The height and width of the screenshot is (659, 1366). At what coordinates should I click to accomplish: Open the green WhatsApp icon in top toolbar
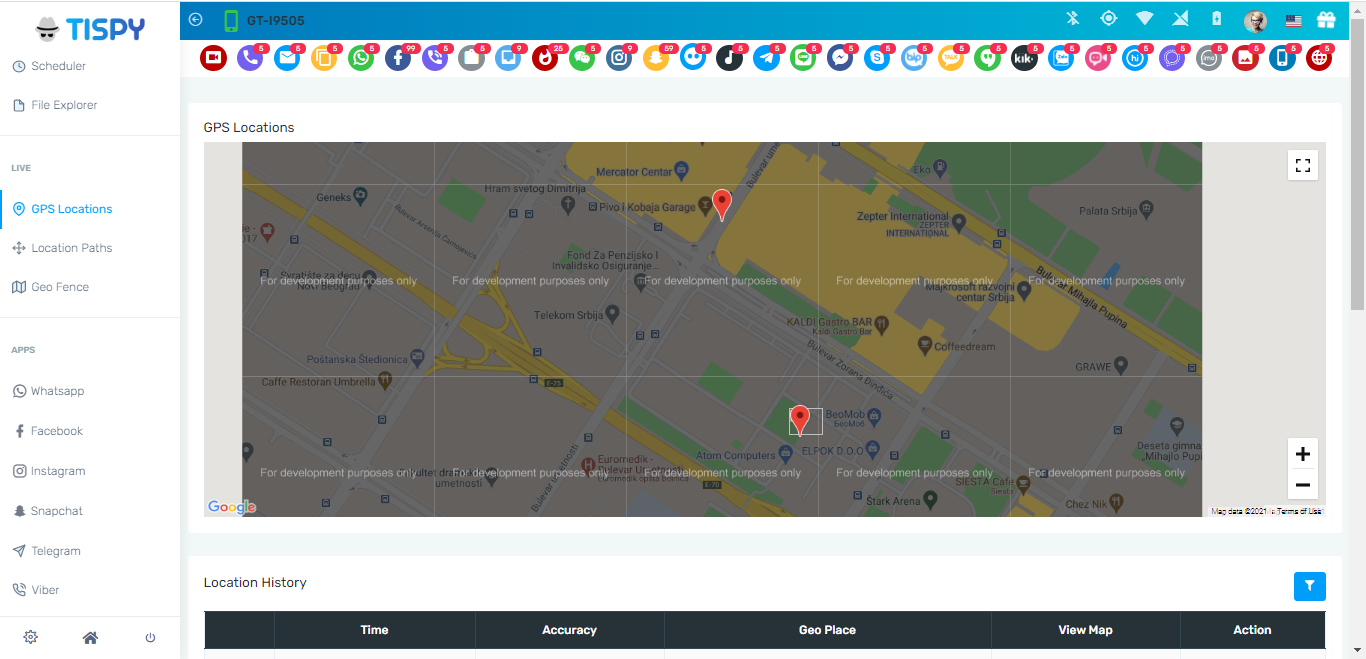click(x=361, y=58)
